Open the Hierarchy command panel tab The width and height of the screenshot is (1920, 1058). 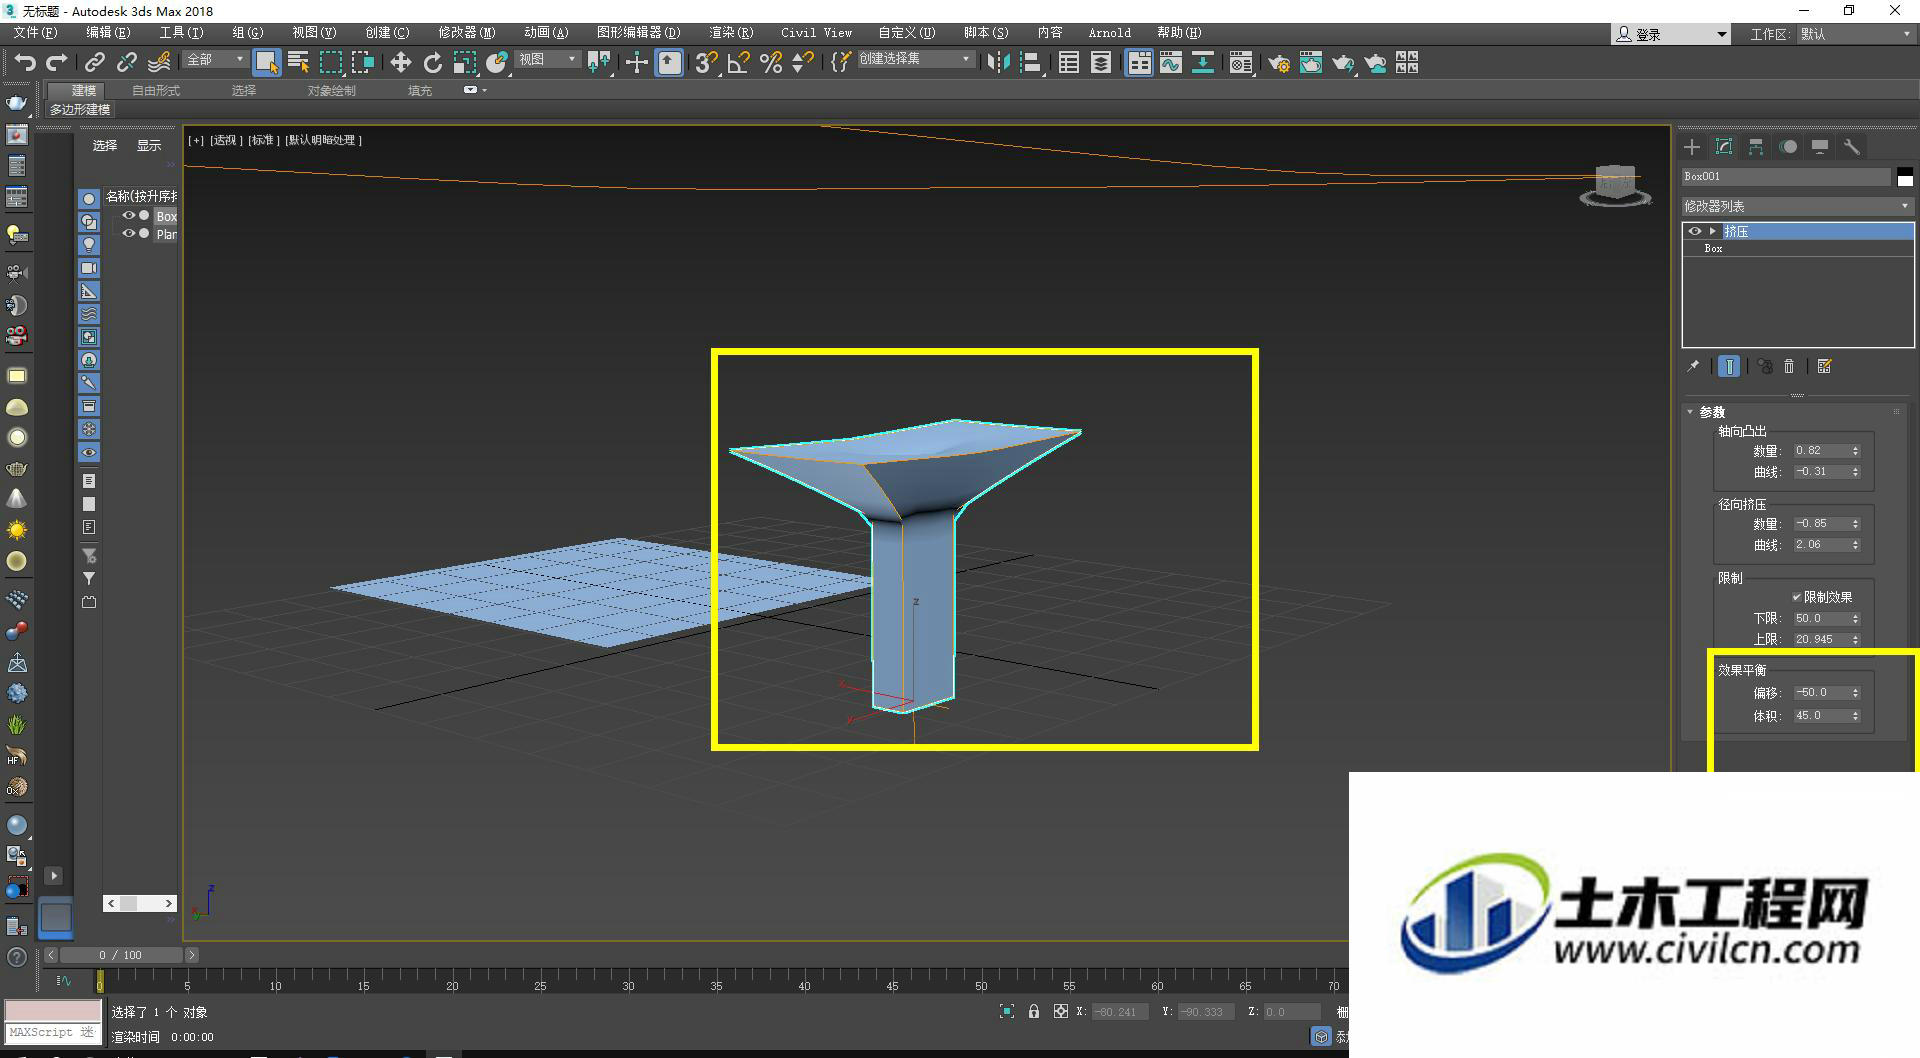(x=1756, y=147)
